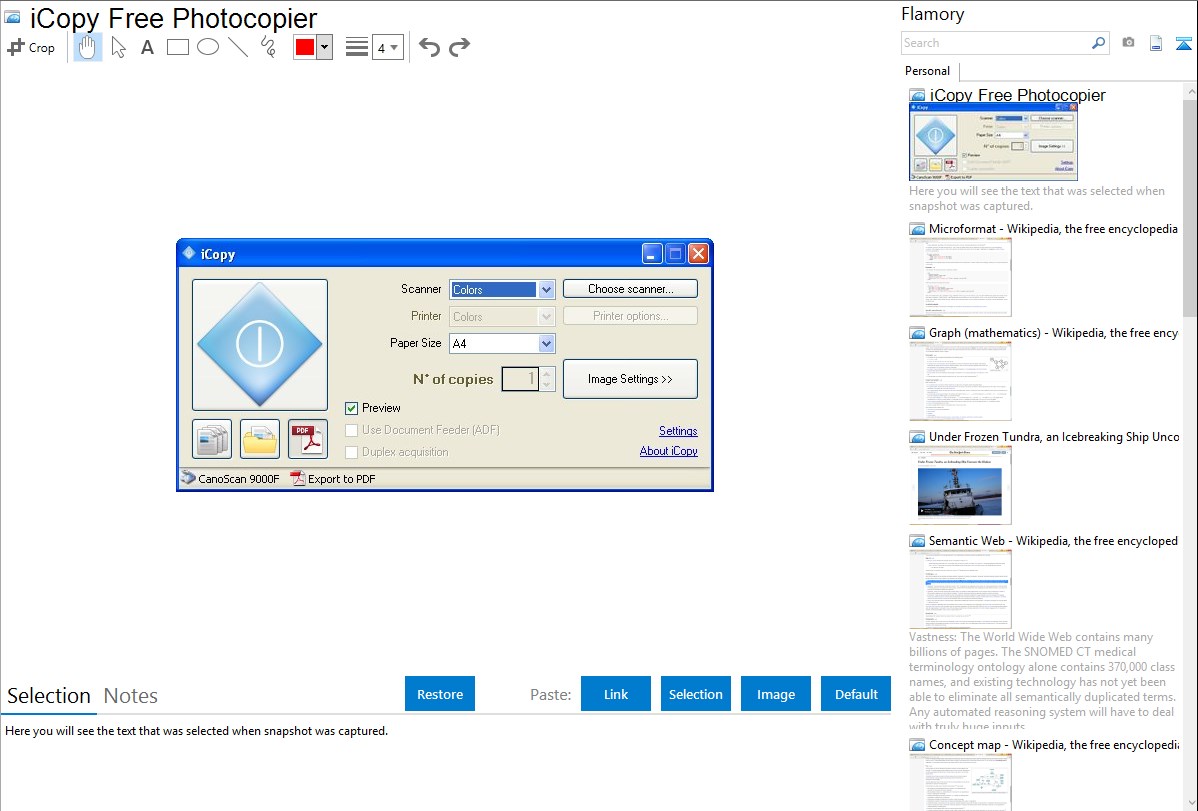Click CanoScan 9000F in the status bar

click(x=230, y=478)
